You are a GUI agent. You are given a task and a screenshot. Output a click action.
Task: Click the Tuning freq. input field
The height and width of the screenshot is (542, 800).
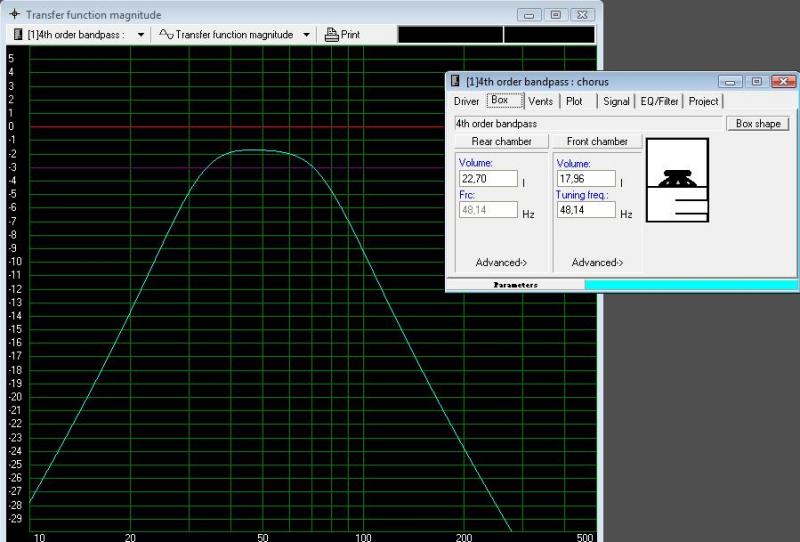click(585, 210)
